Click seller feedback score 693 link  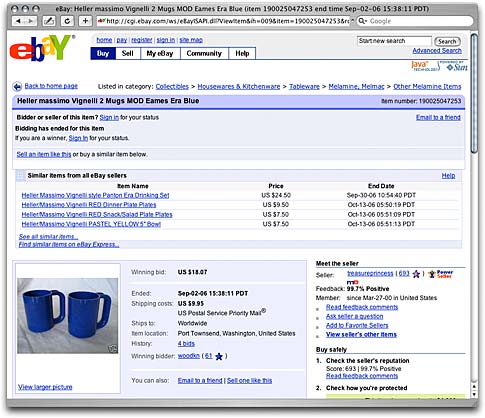(404, 273)
